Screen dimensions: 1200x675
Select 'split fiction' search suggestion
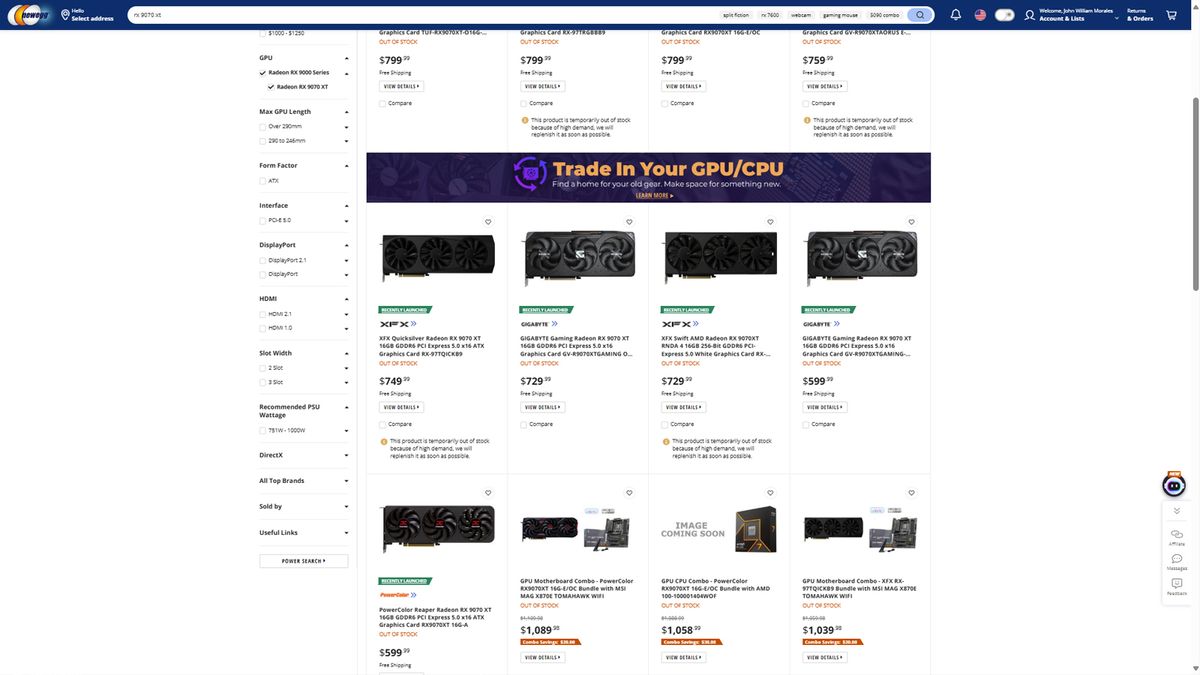point(735,15)
